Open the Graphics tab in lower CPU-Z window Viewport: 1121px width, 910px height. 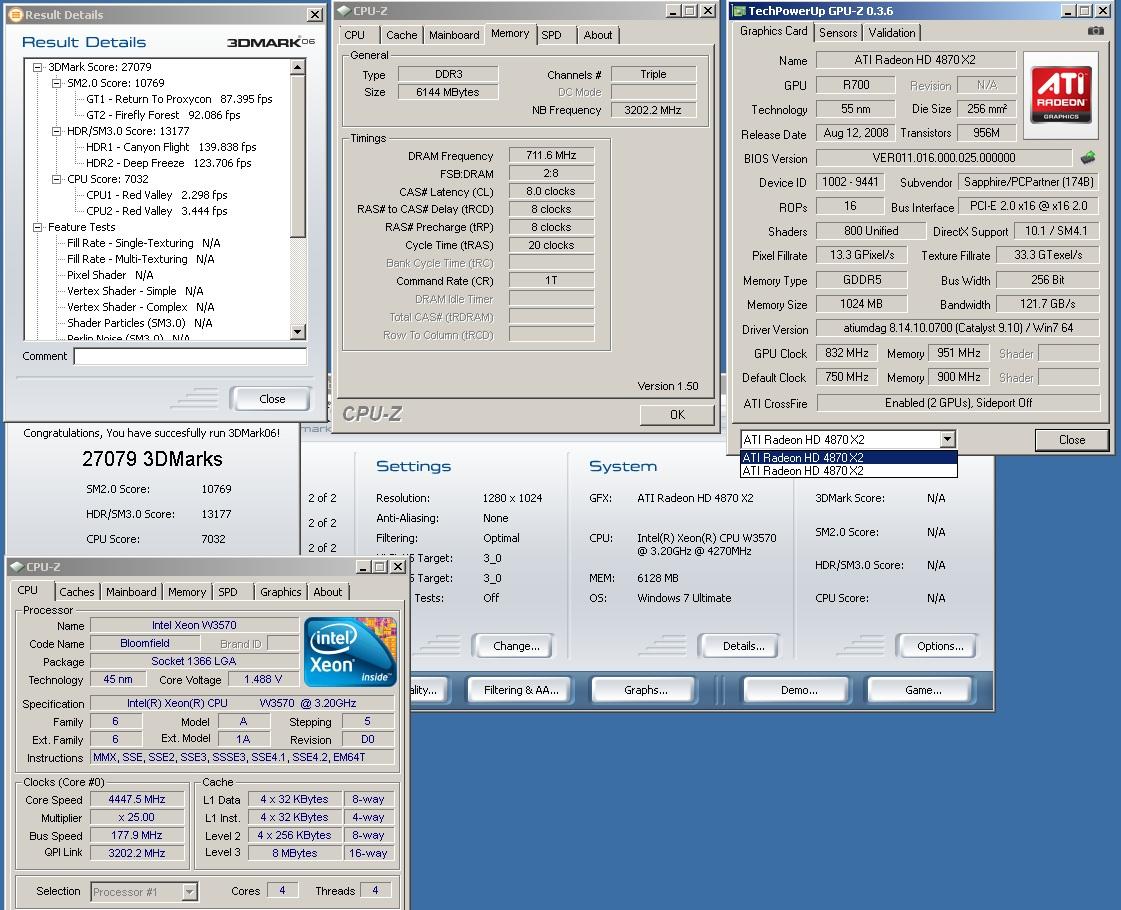pos(280,592)
